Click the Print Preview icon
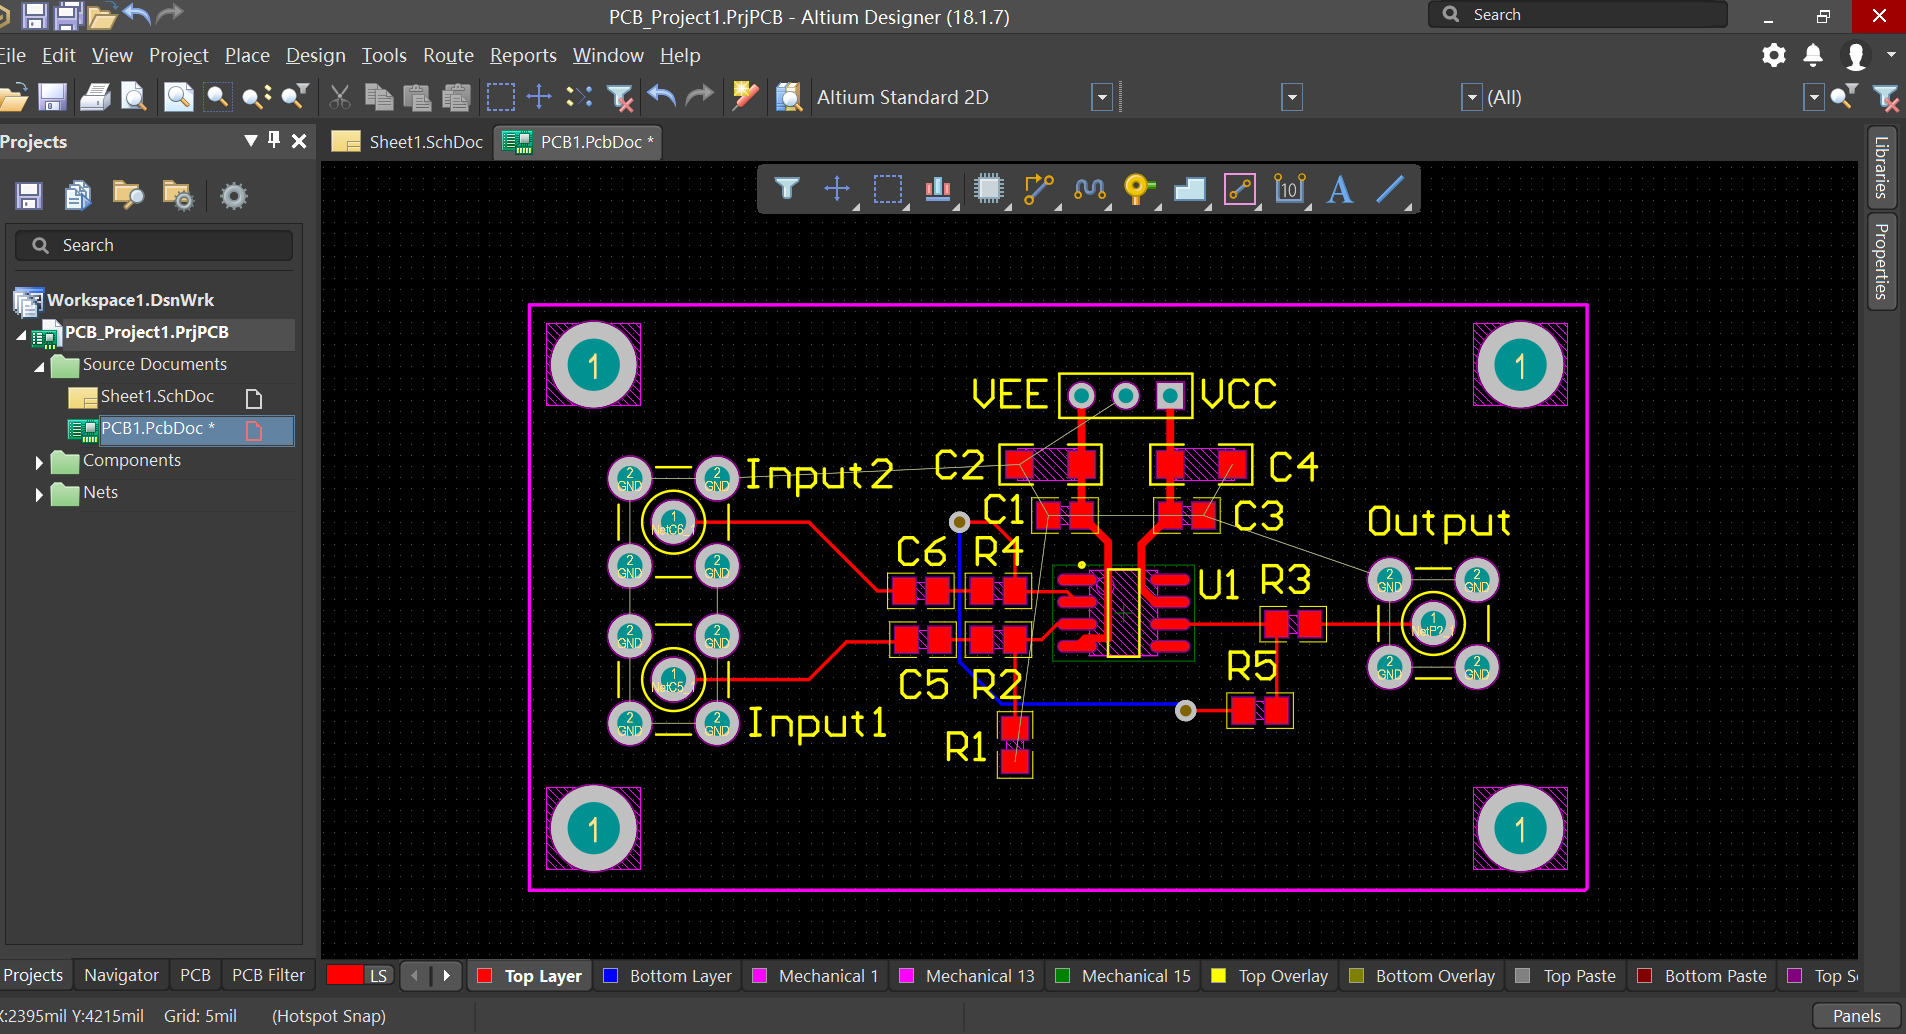This screenshot has height=1034, width=1906. (x=133, y=97)
